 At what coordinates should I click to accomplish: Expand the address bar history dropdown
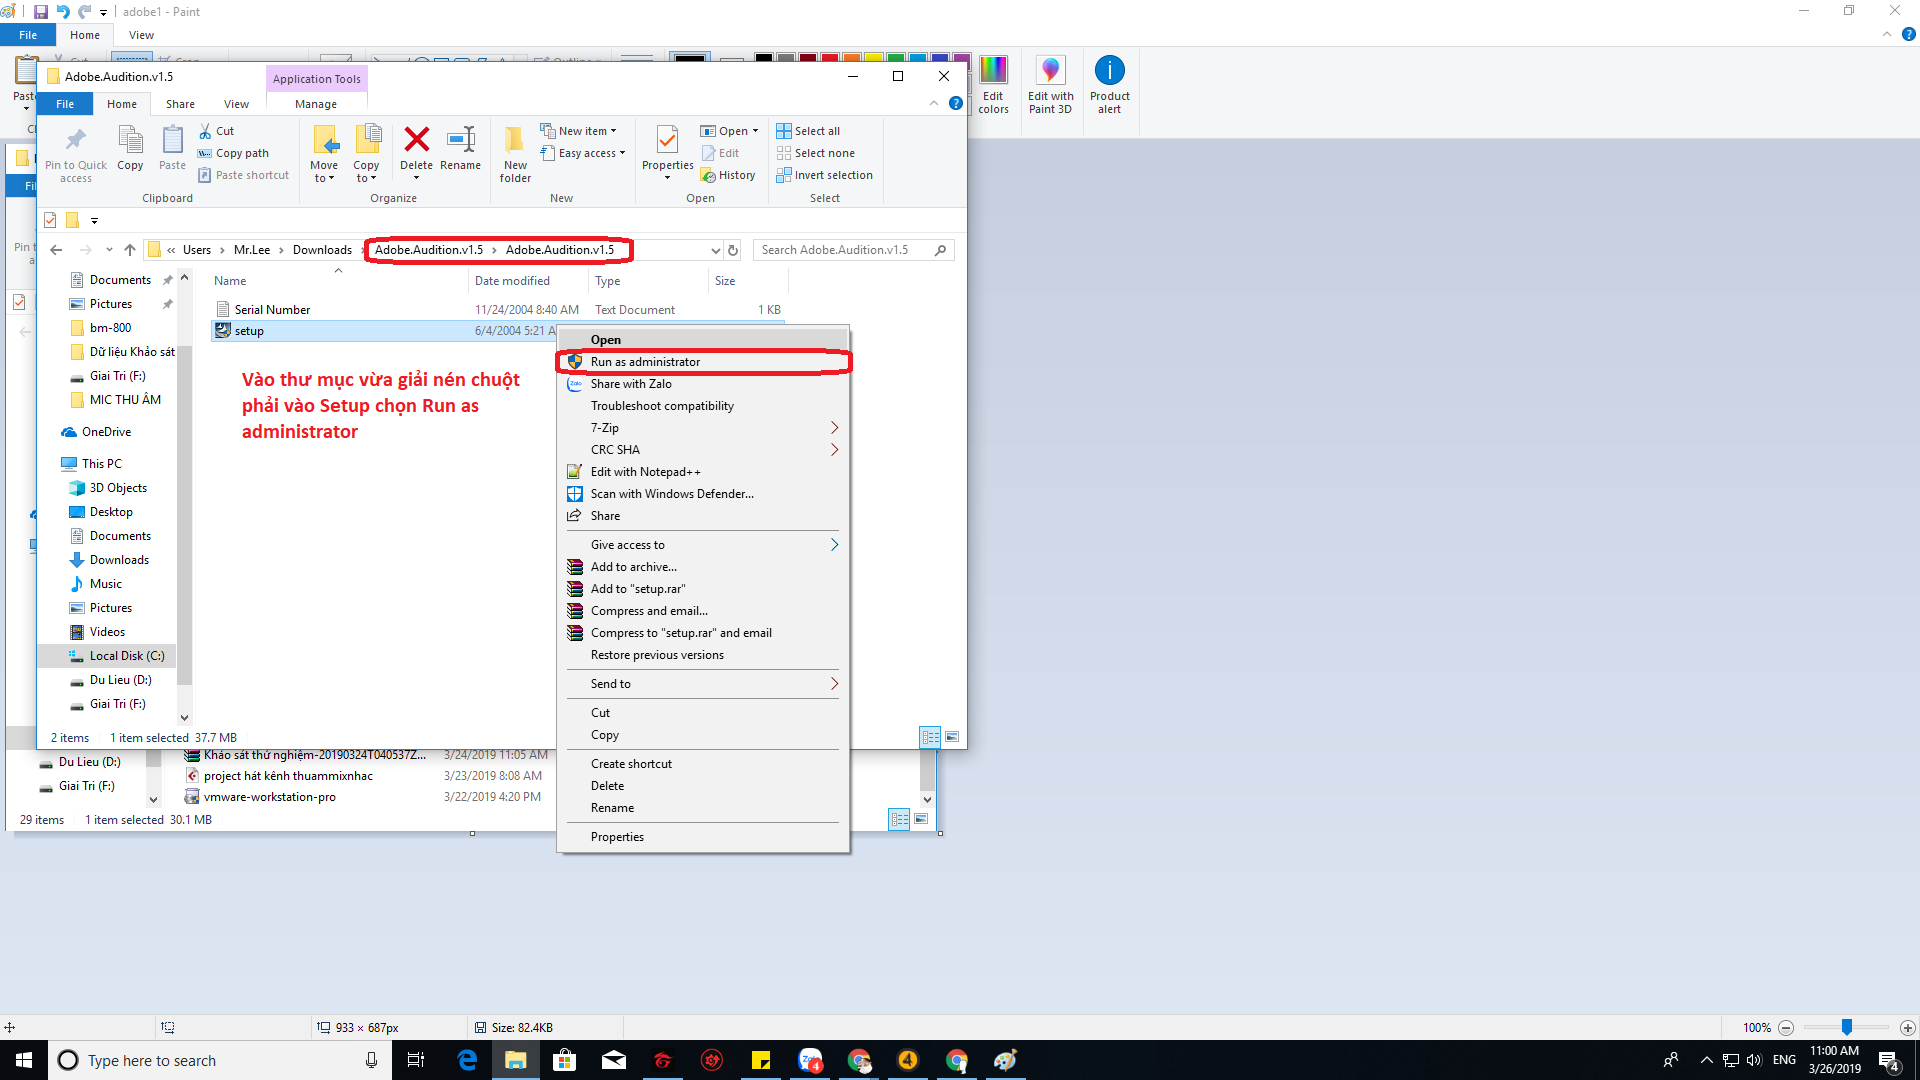pyautogui.click(x=716, y=250)
